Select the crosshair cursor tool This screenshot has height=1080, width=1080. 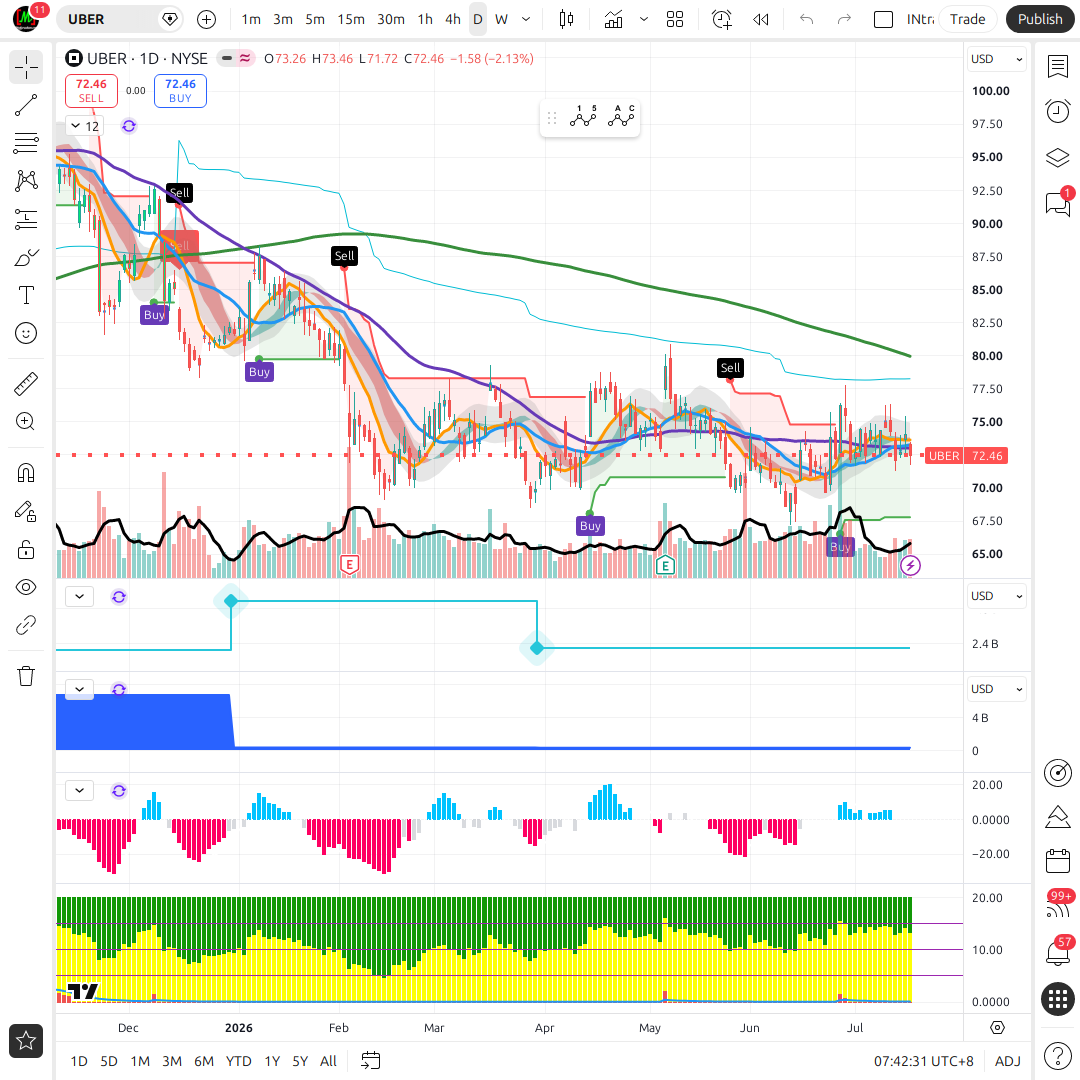pos(26,68)
